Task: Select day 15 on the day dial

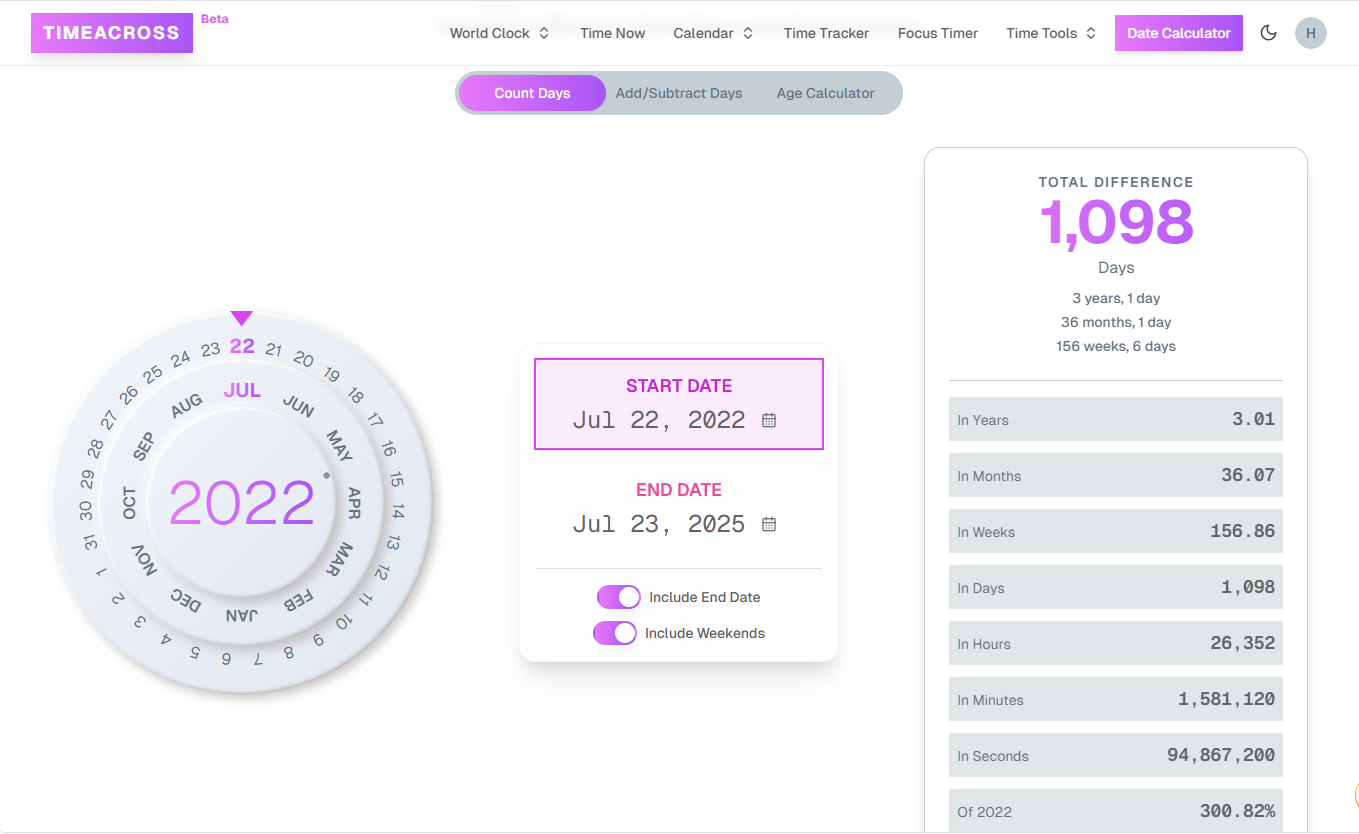Action: (x=396, y=480)
